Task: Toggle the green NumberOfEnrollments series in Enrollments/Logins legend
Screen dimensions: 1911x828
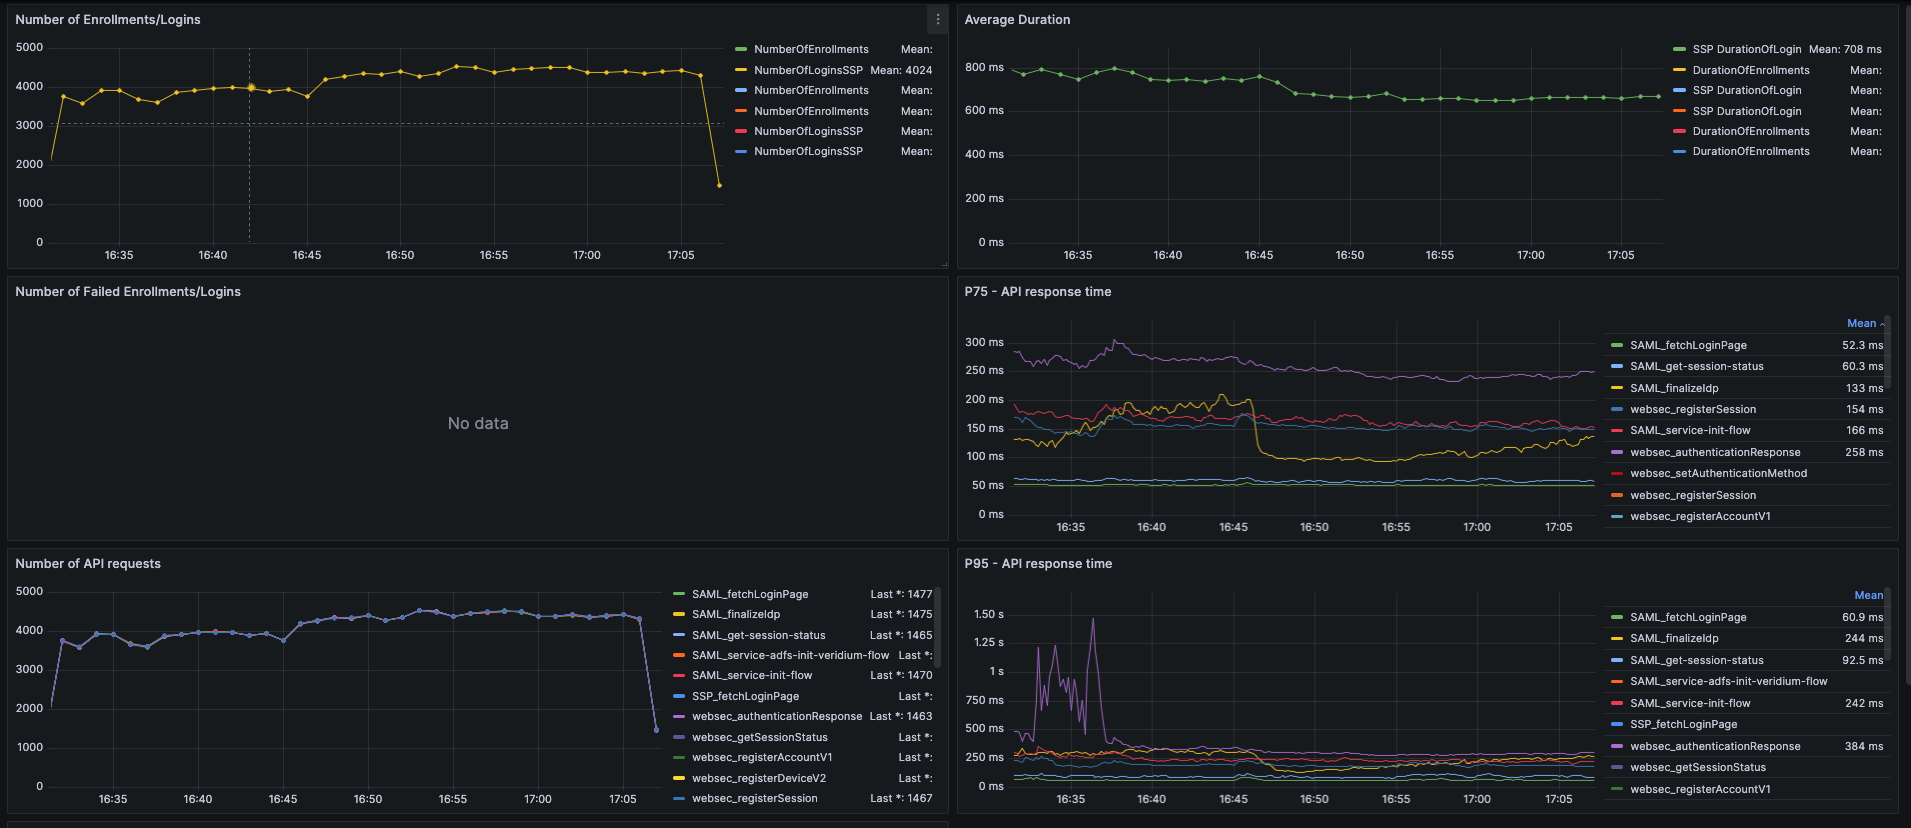Action: click(x=811, y=49)
